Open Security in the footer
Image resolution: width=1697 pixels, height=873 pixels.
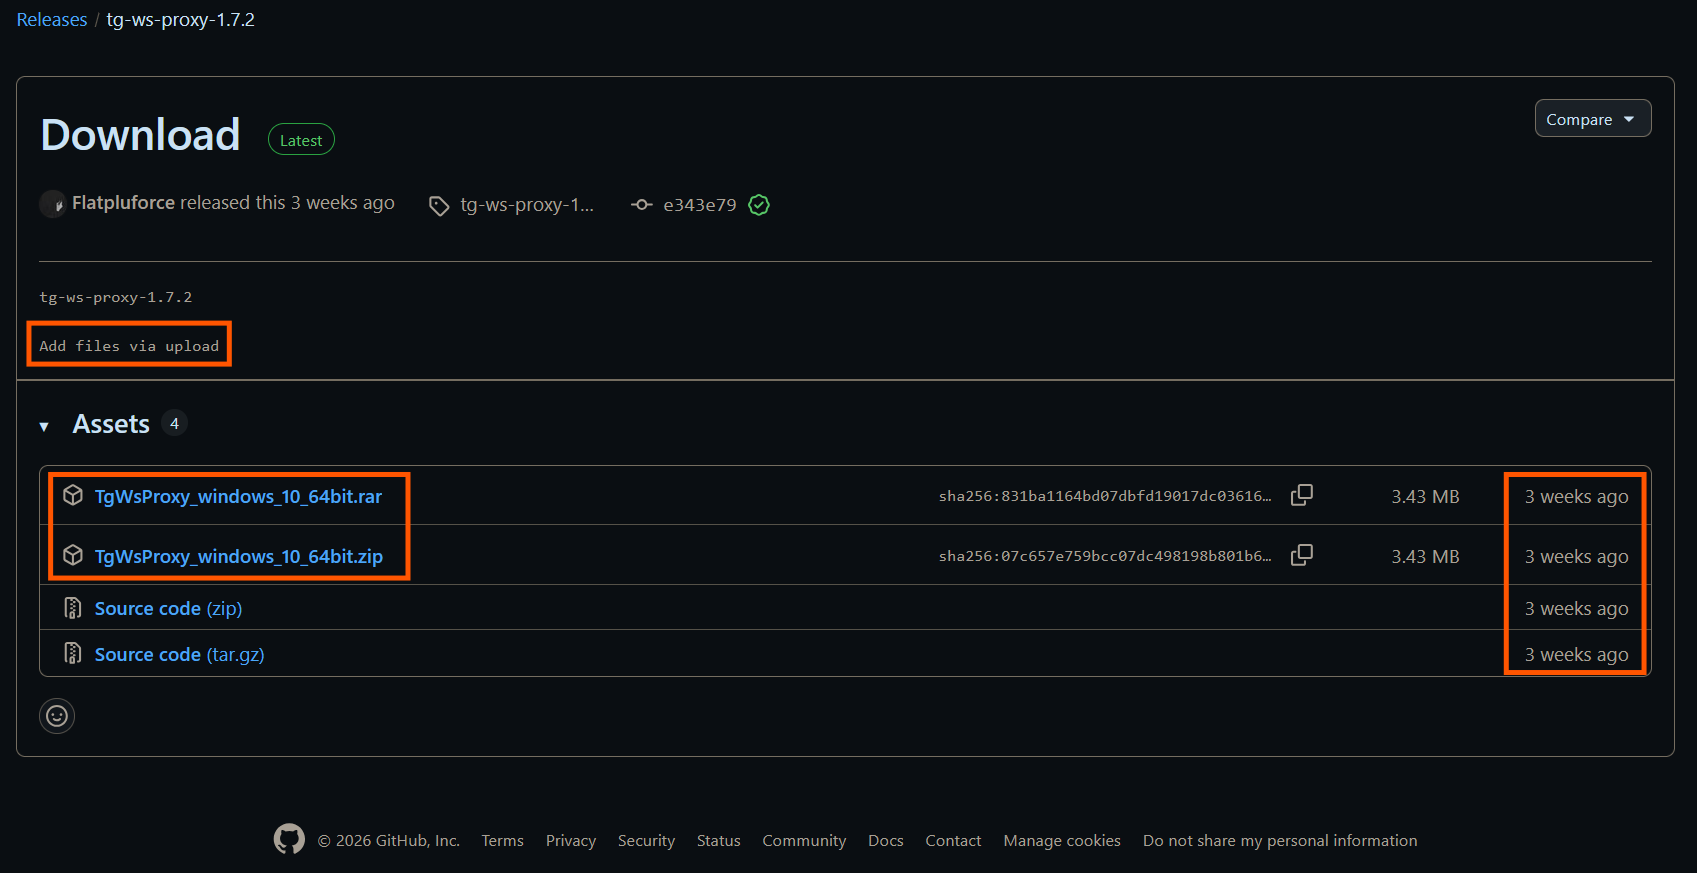(646, 841)
